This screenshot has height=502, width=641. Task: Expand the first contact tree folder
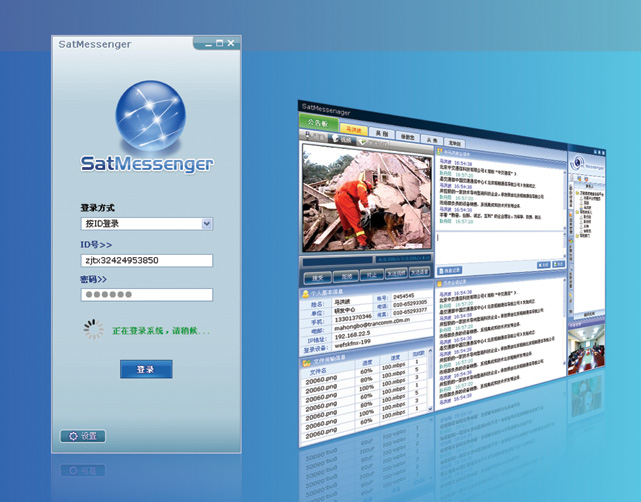pyautogui.click(x=577, y=193)
